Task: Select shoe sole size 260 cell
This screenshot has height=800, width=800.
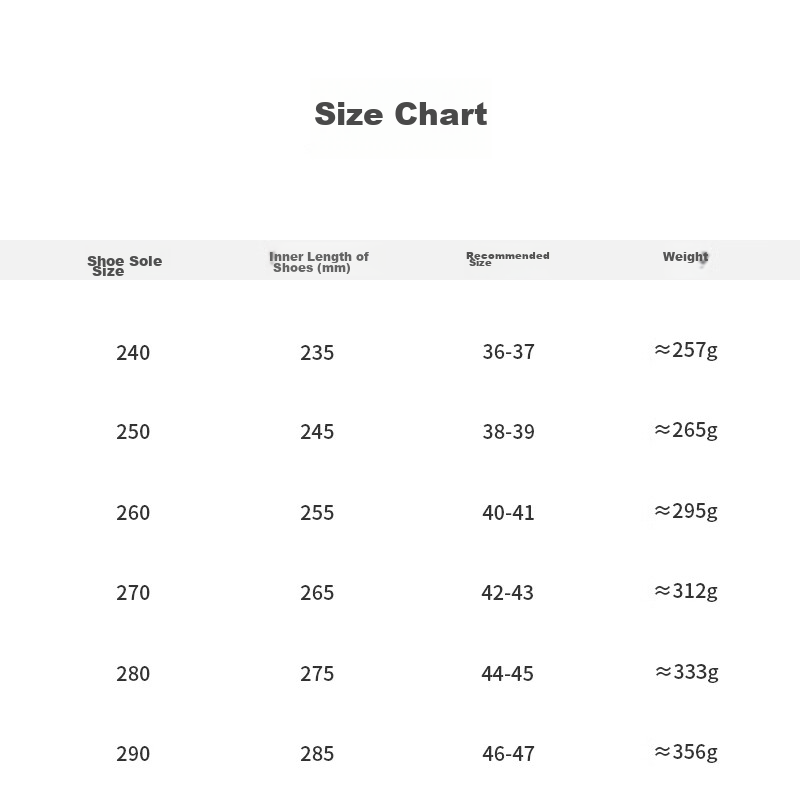Action: coord(133,513)
